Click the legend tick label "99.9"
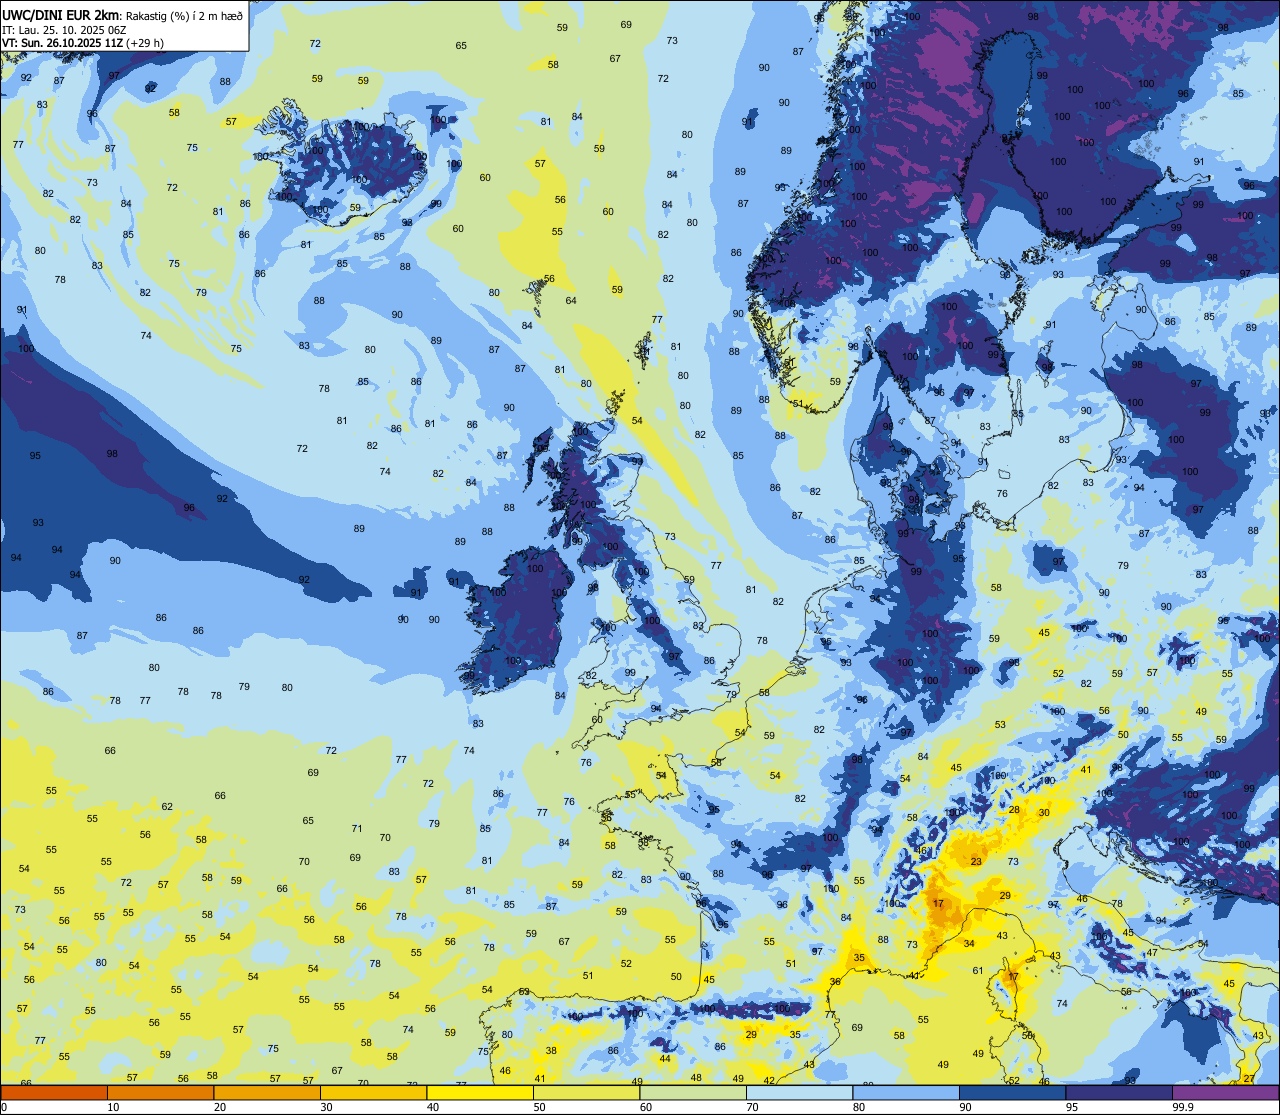The image size is (1280, 1115). tap(1183, 1107)
